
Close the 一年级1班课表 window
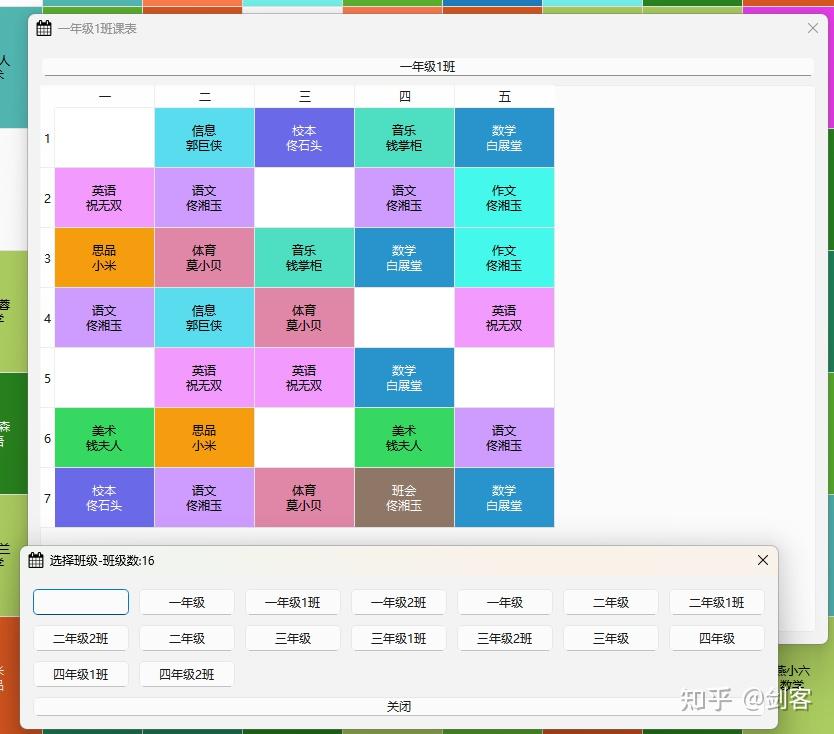pyautogui.click(x=813, y=28)
